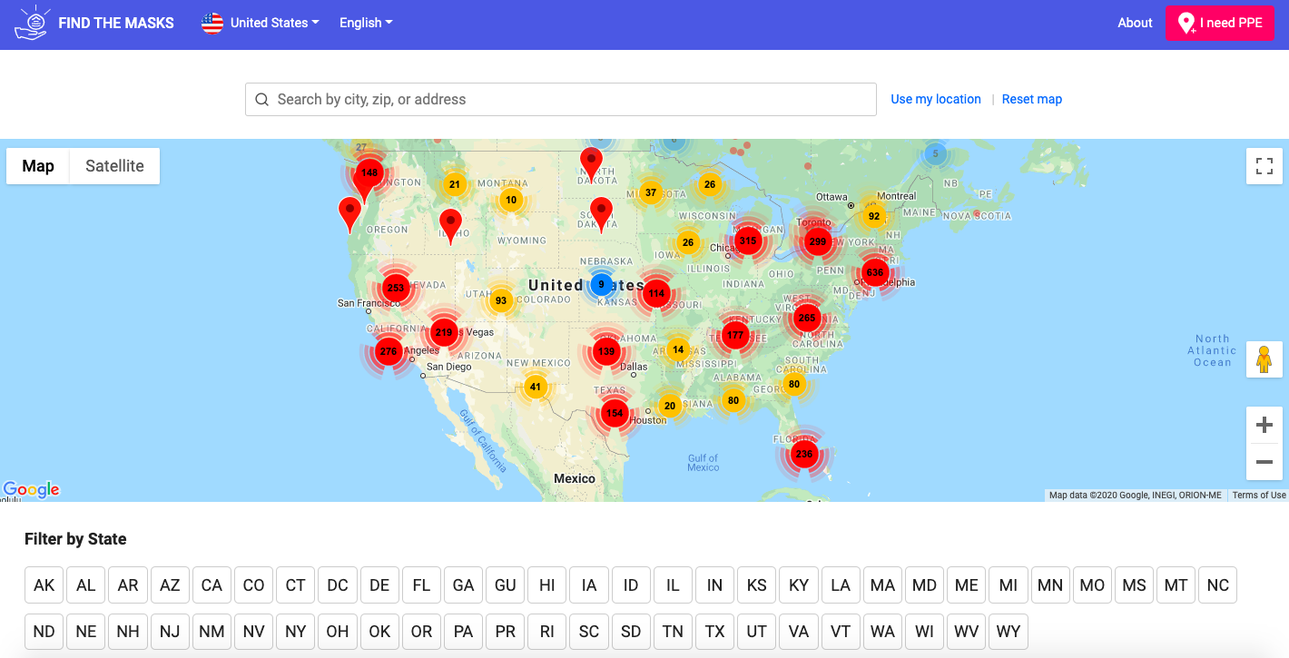Screen dimensions: 1289x658
Task: Open the 154 cluster near Houston
Action: point(614,413)
